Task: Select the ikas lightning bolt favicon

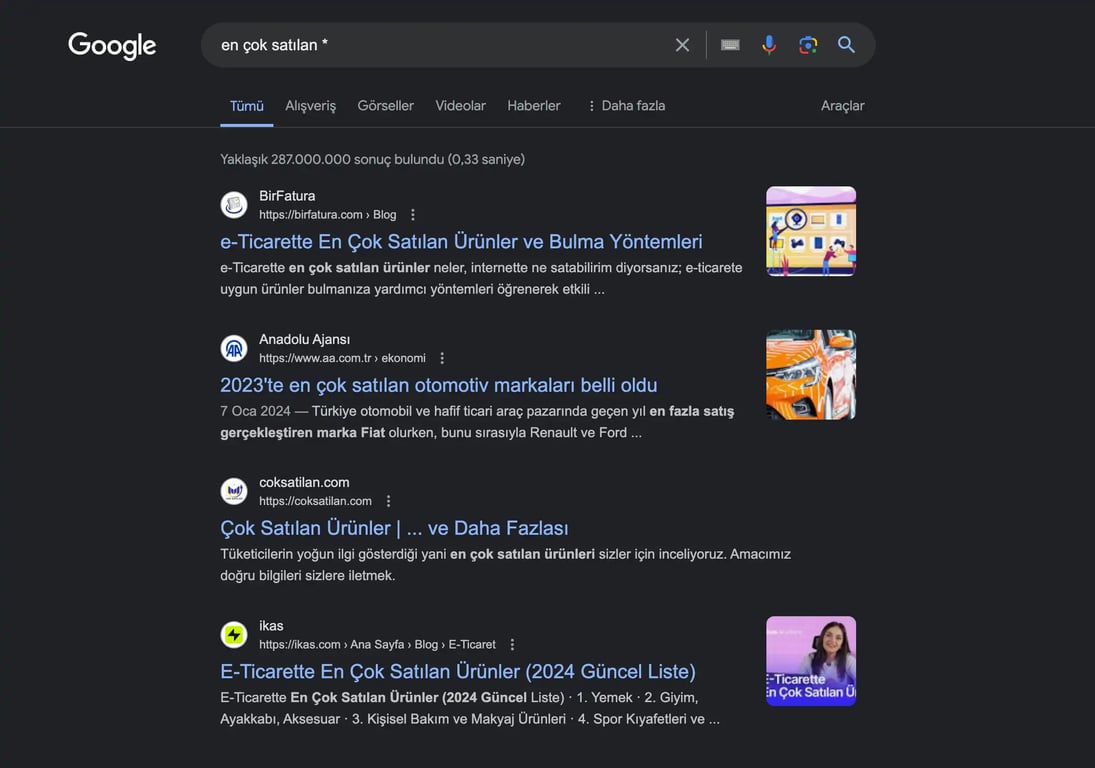Action: pos(234,634)
